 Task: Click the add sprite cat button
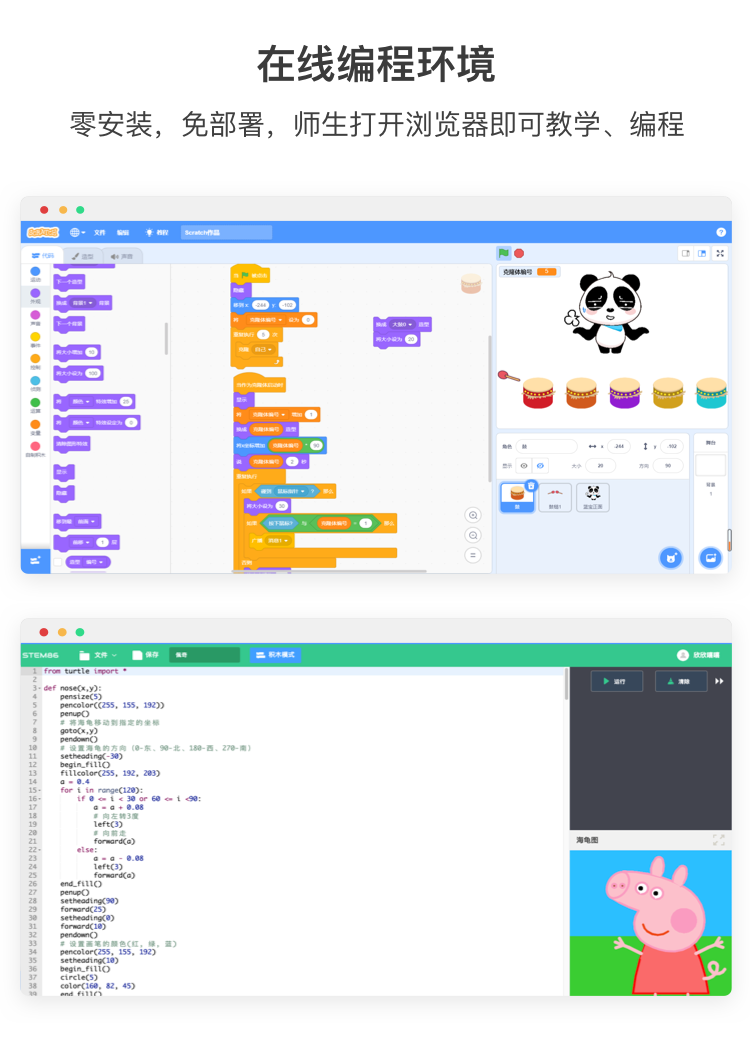coord(672,557)
